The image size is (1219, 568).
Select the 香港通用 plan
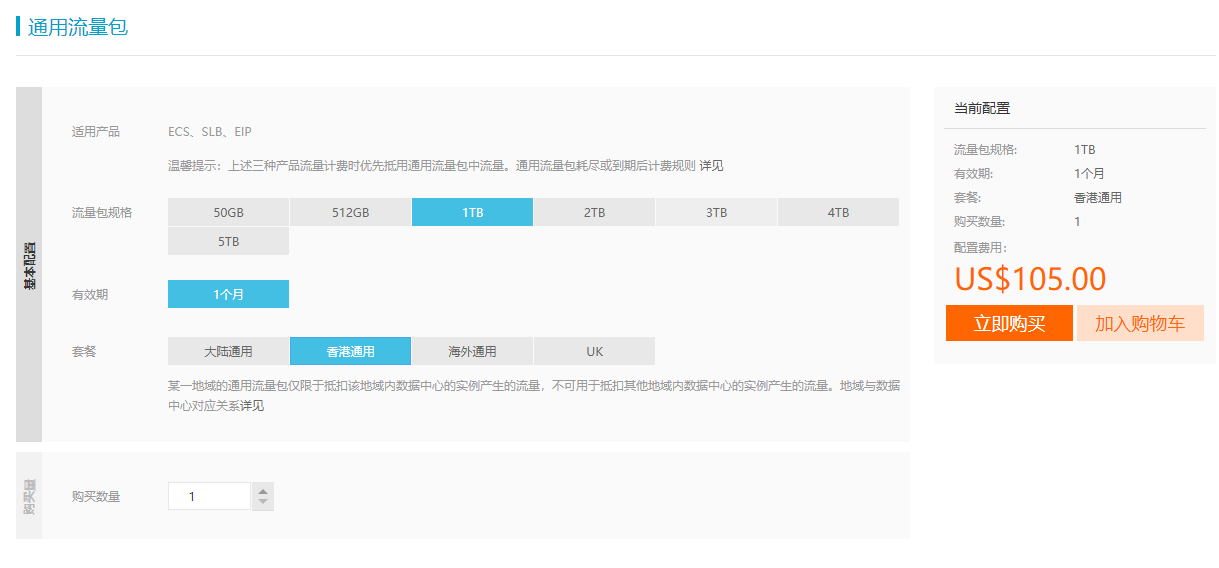350,351
